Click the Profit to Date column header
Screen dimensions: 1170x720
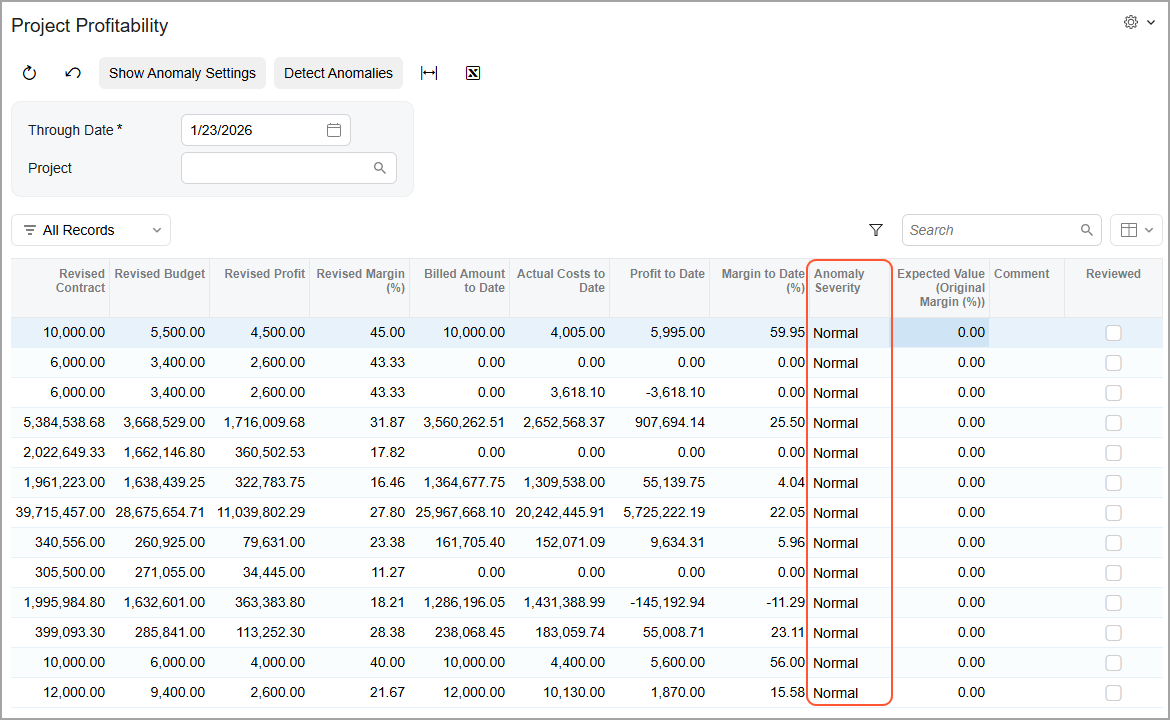click(x=660, y=288)
